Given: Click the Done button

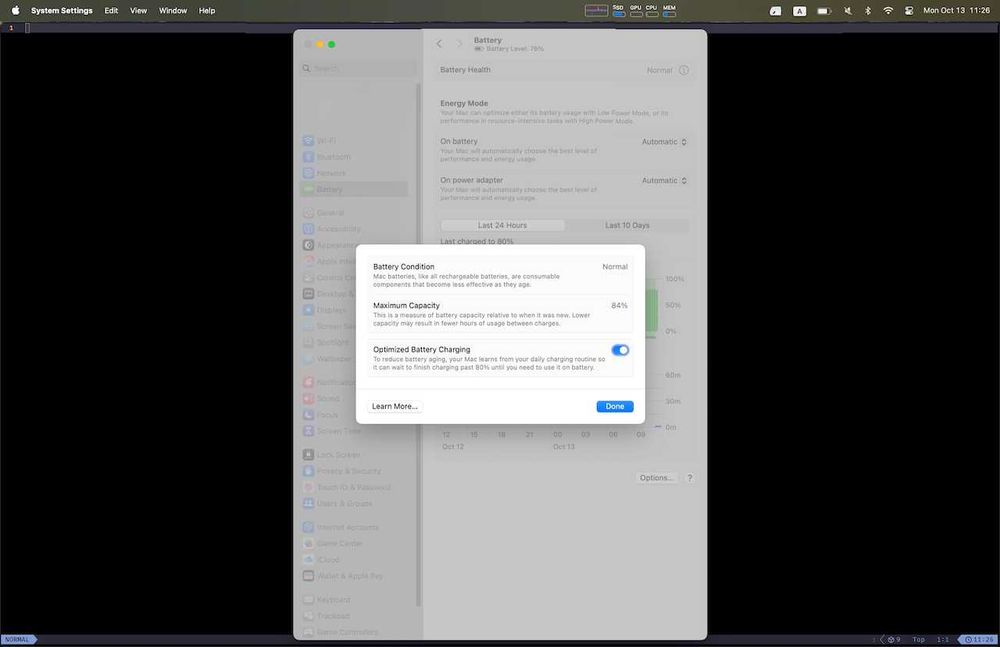Looking at the screenshot, I should click(x=615, y=406).
